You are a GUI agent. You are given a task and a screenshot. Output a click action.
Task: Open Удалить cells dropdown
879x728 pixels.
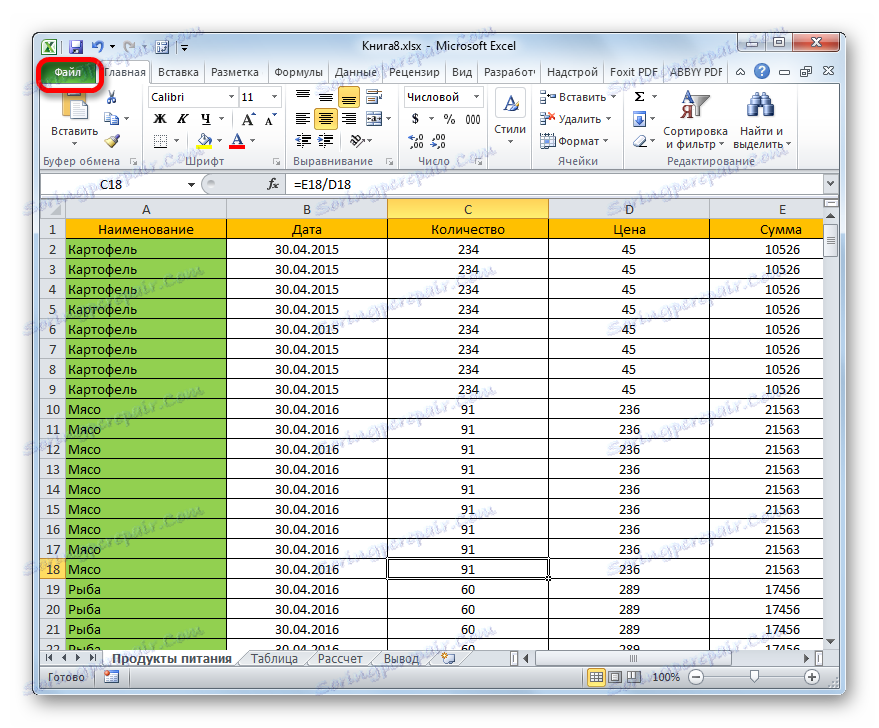click(x=575, y=119)
